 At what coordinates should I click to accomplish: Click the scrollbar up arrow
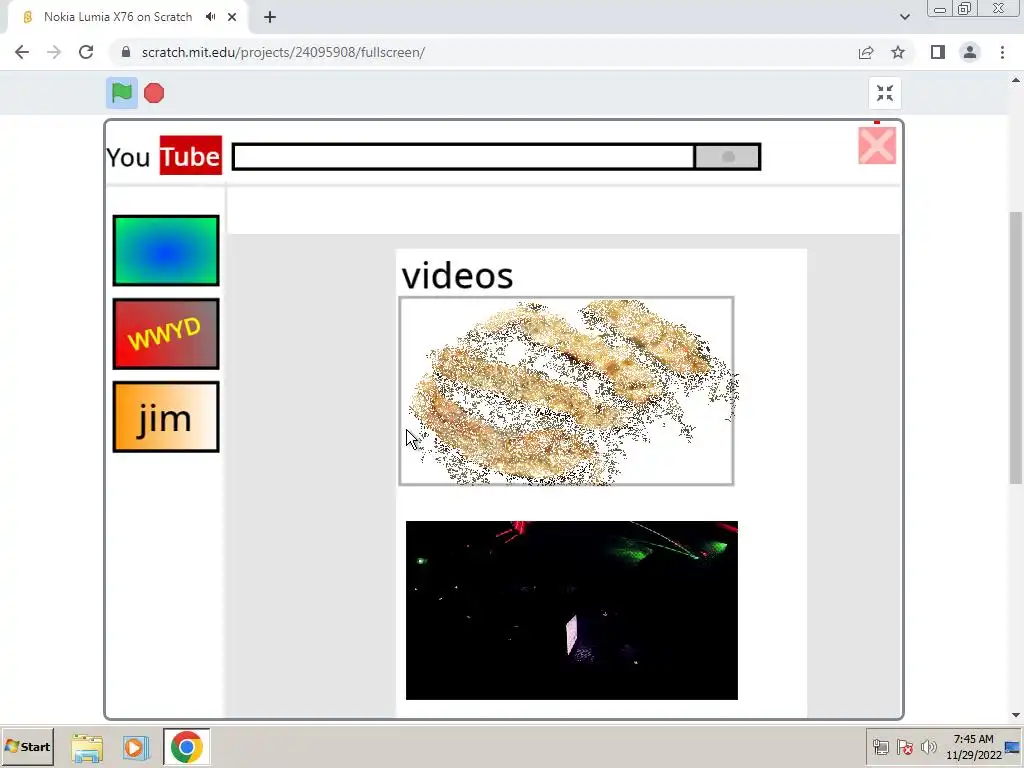[1016, 80]
